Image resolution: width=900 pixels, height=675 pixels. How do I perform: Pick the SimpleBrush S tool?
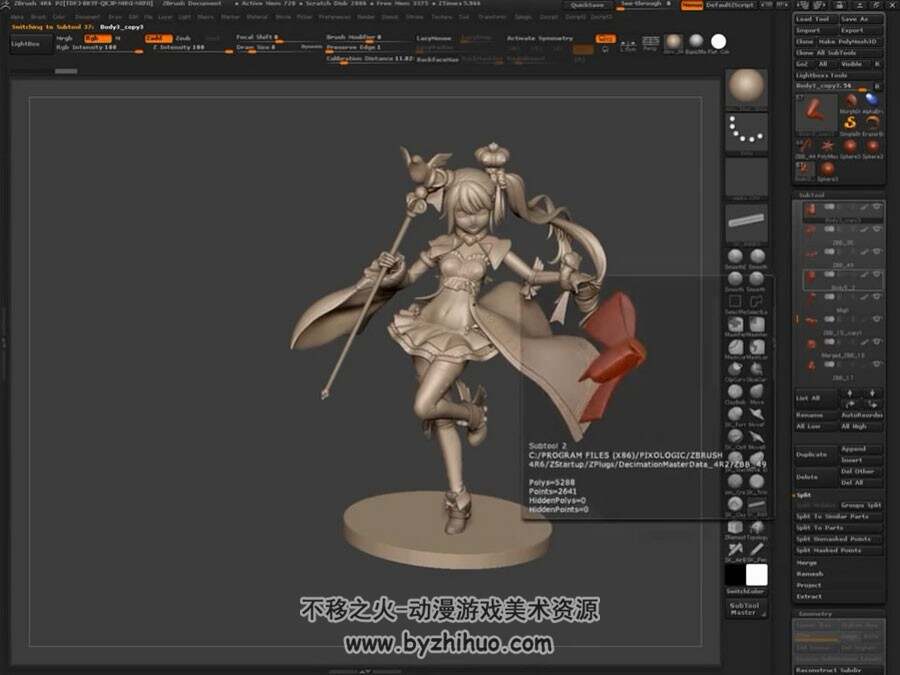(x=850, y=122)
